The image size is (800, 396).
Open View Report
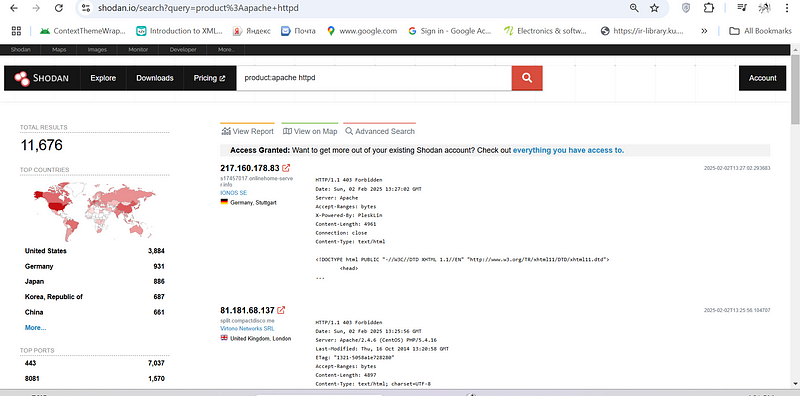coord(247,131)
